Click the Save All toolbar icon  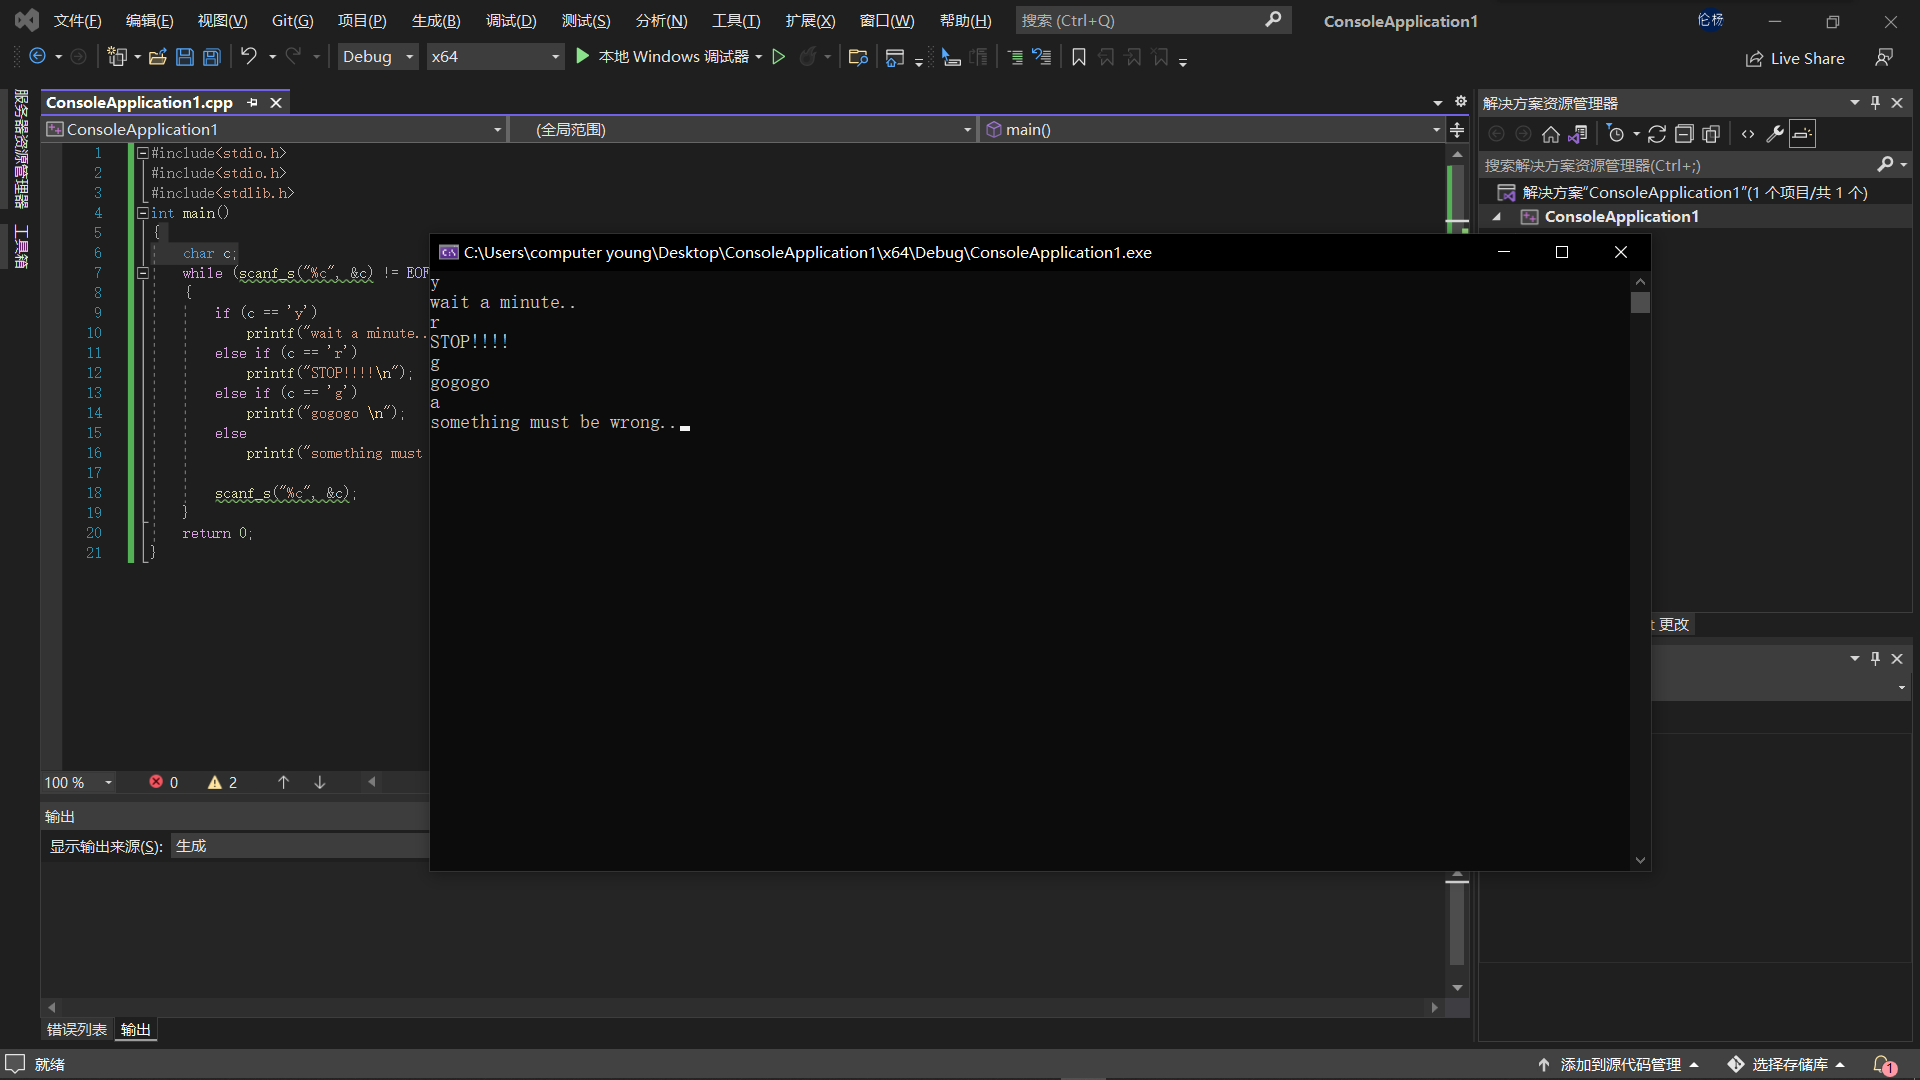(212, 57)
